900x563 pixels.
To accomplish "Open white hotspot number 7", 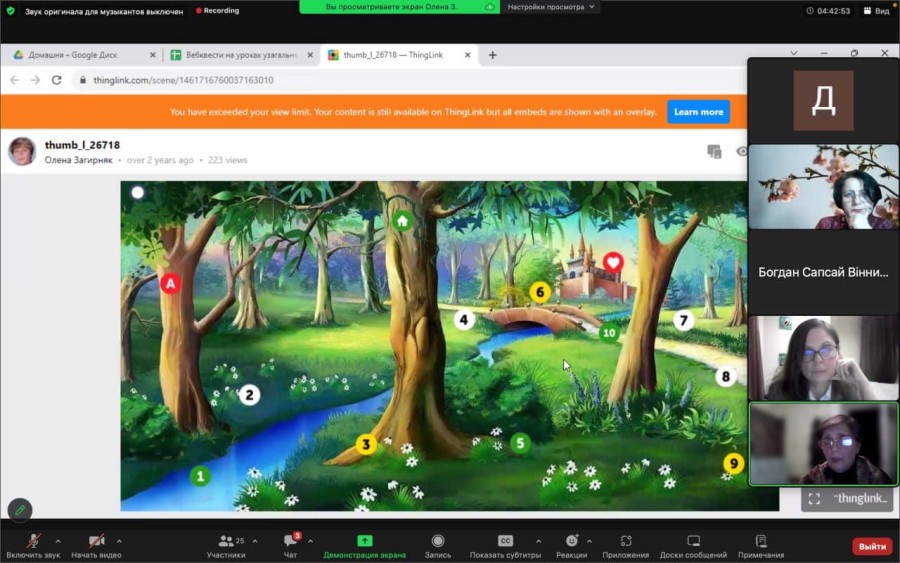I will coord(683,320).
